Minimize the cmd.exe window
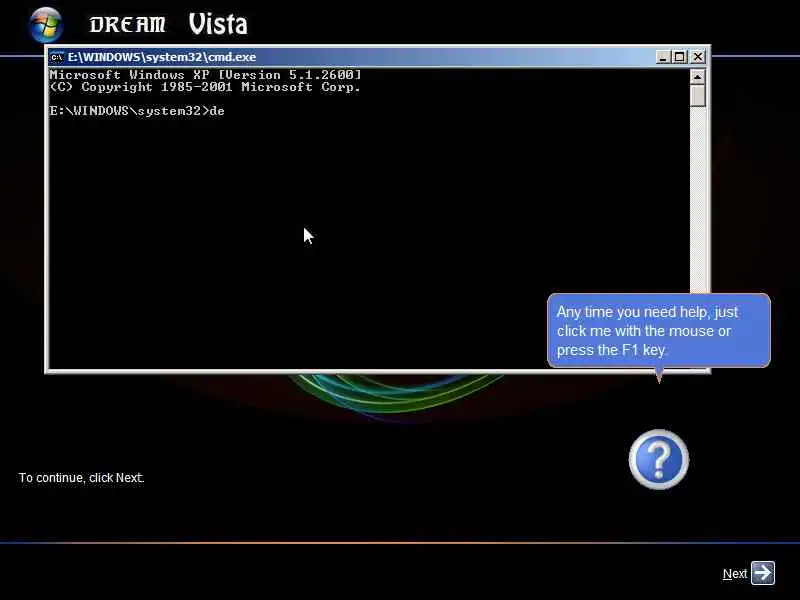This screenshot has height=600, width=800. pyautogui.click(x=662, y=57)
